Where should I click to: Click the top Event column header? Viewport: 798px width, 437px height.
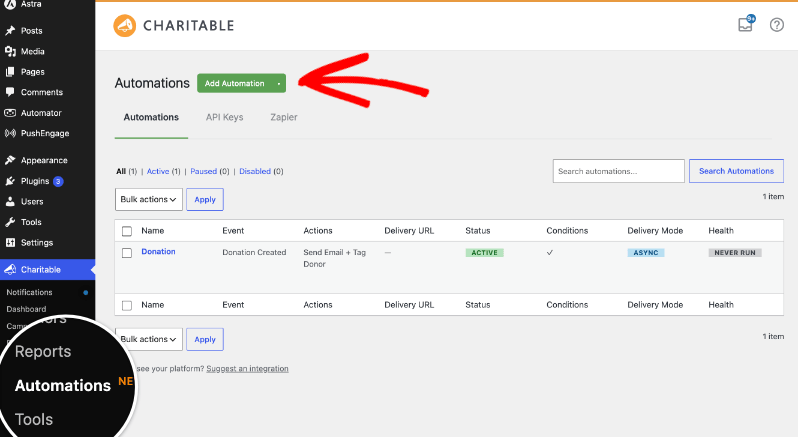[233, 230]
